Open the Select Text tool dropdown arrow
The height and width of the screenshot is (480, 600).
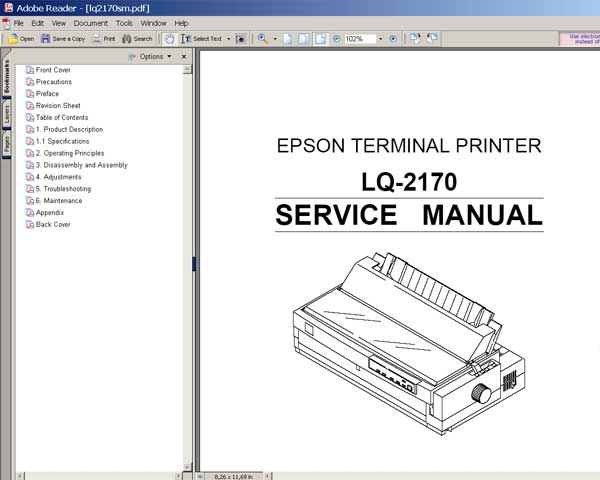(228, 39)
